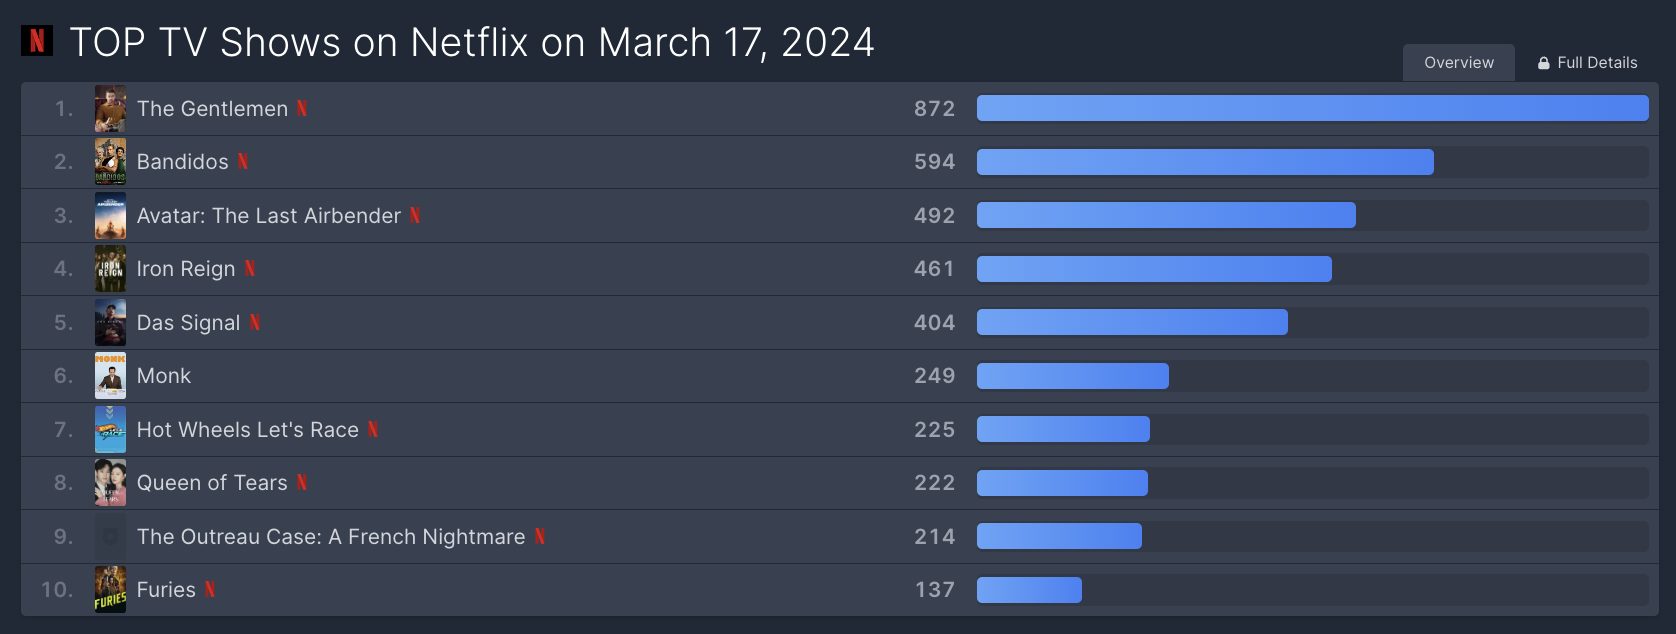Viewport: 1676px width, 634px height.
Task: Click the Bandidos poster thumbnail
Action: (x=110, y=161)
